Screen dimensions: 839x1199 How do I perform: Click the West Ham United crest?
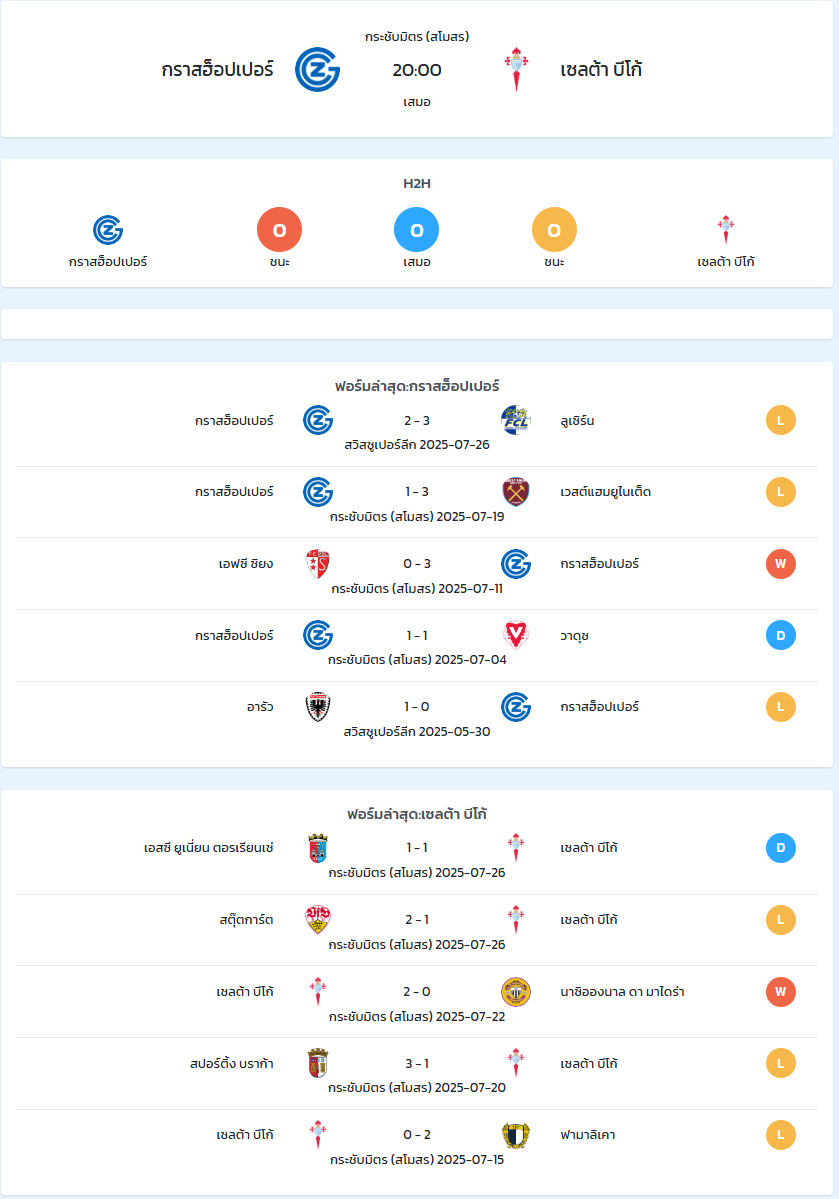tap(516, 492)
